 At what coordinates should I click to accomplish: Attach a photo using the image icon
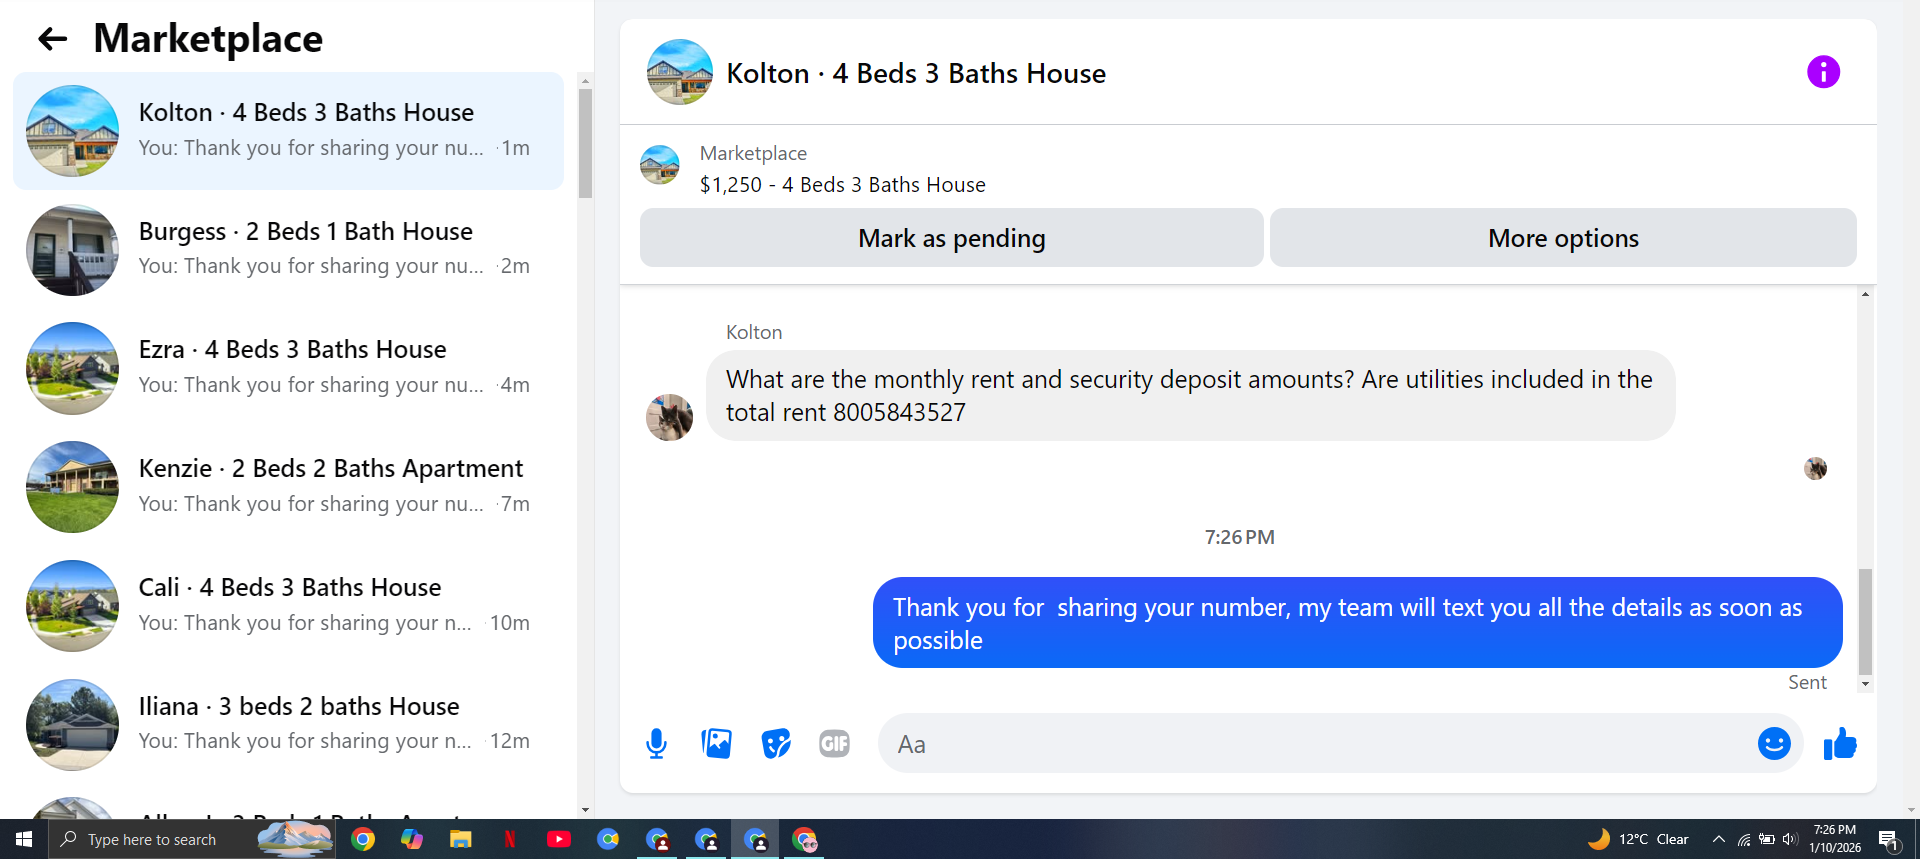(x=716, y=744)
